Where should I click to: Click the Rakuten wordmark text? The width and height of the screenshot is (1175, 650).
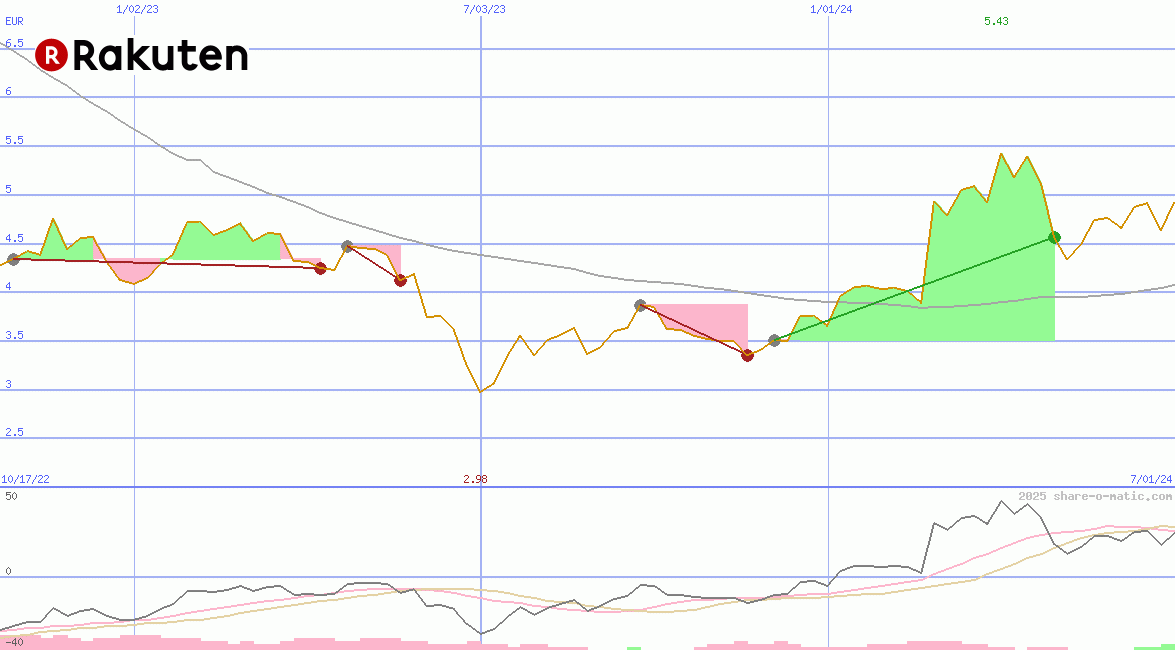tap(160, 56)
